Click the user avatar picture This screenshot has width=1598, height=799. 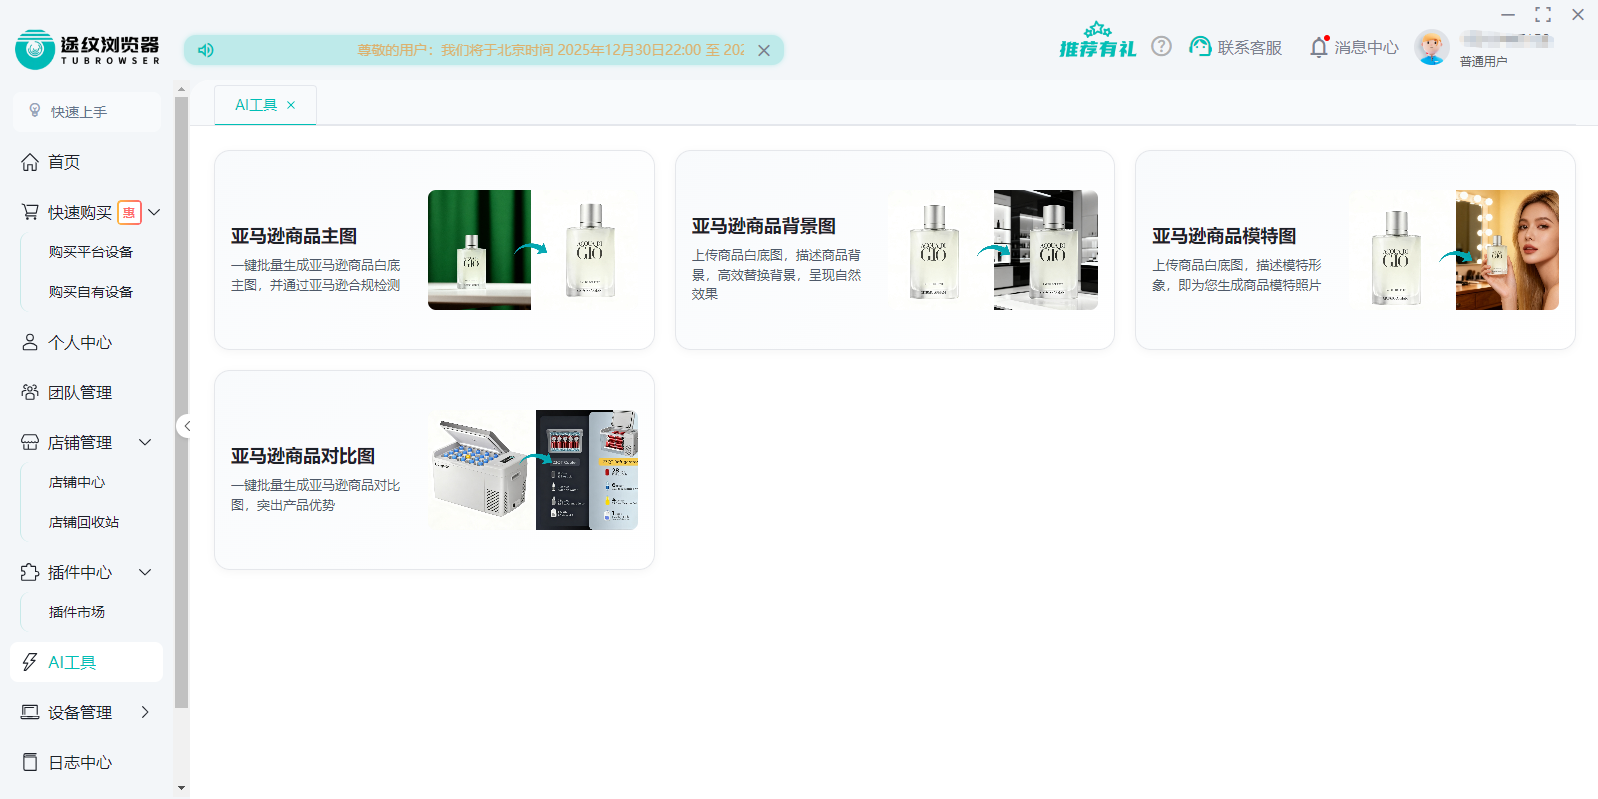tap(1431, 47)
